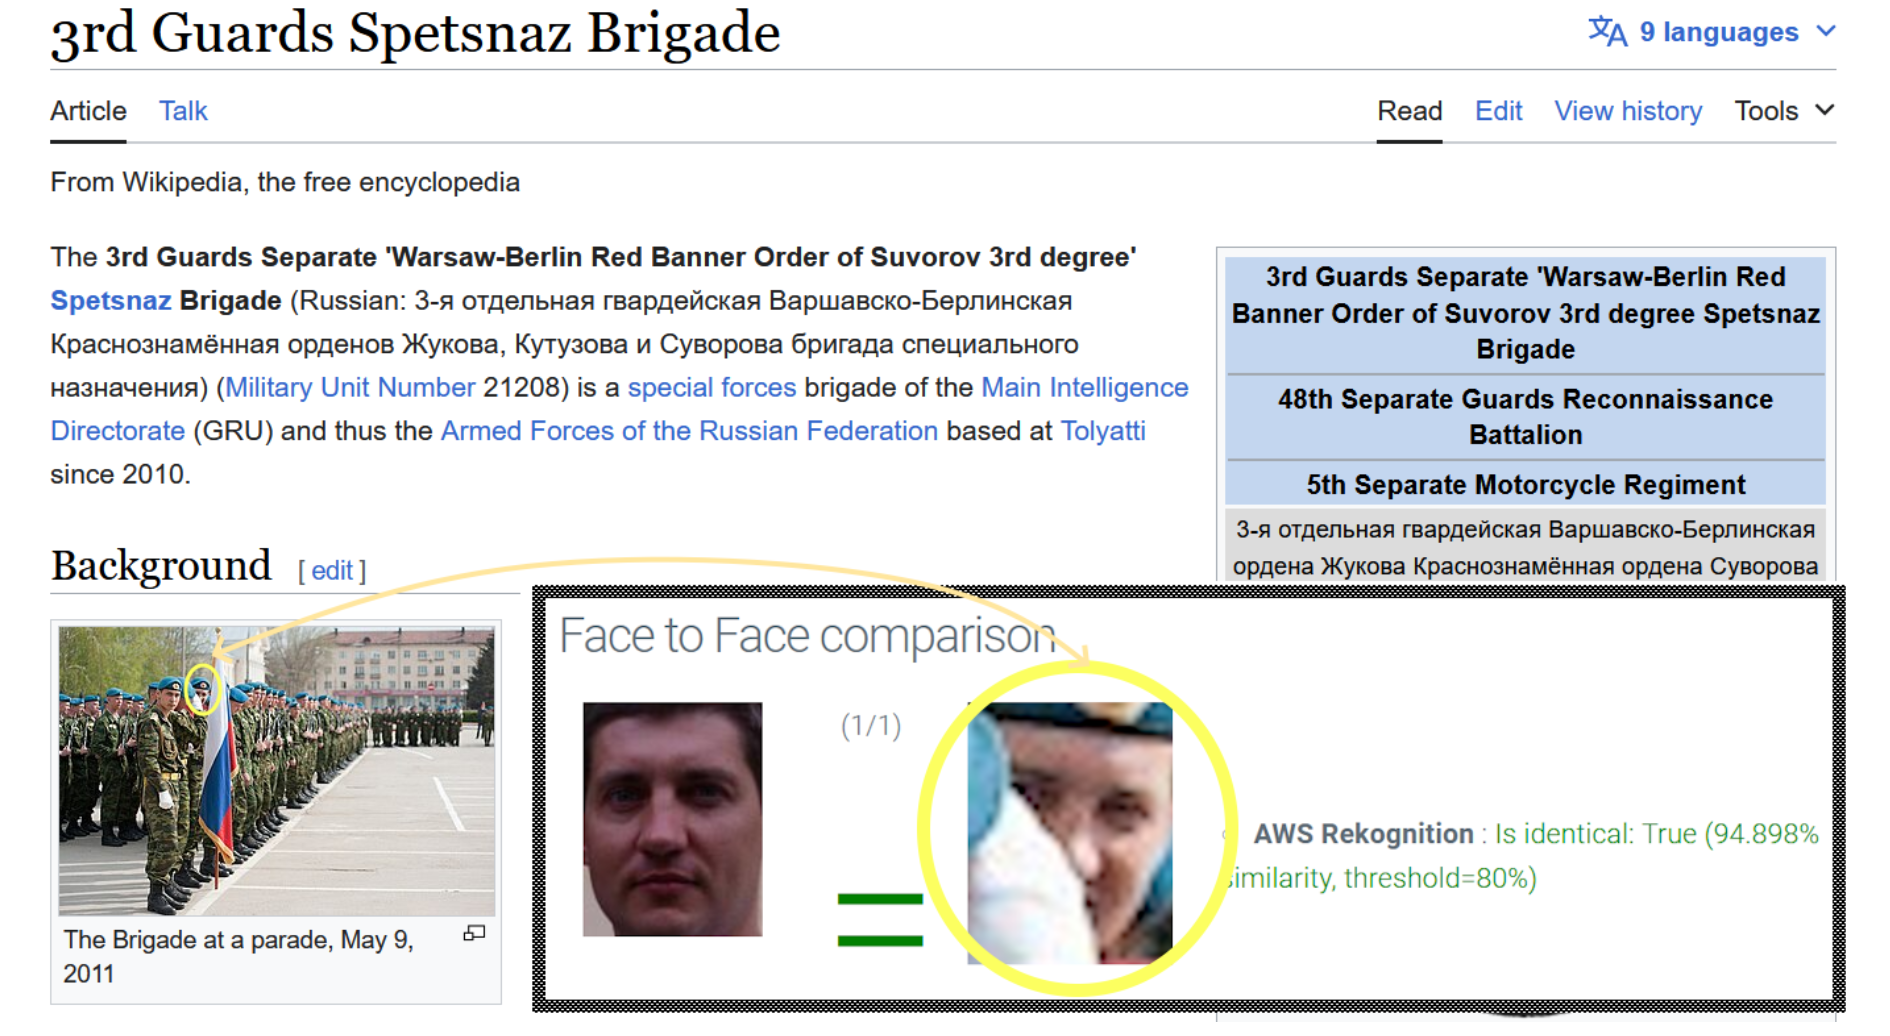The width and height of the screenshot is (1890, 1036).
Task: Select the Article tab
Action: (88, 111)
